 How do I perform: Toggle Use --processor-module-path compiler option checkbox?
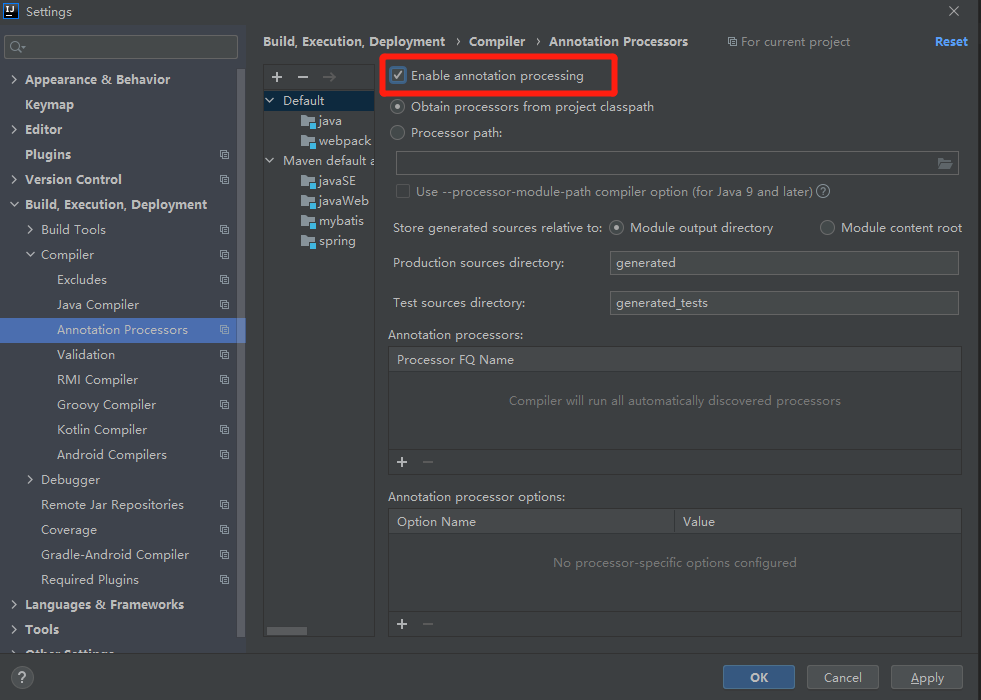(x=403, y=191)
